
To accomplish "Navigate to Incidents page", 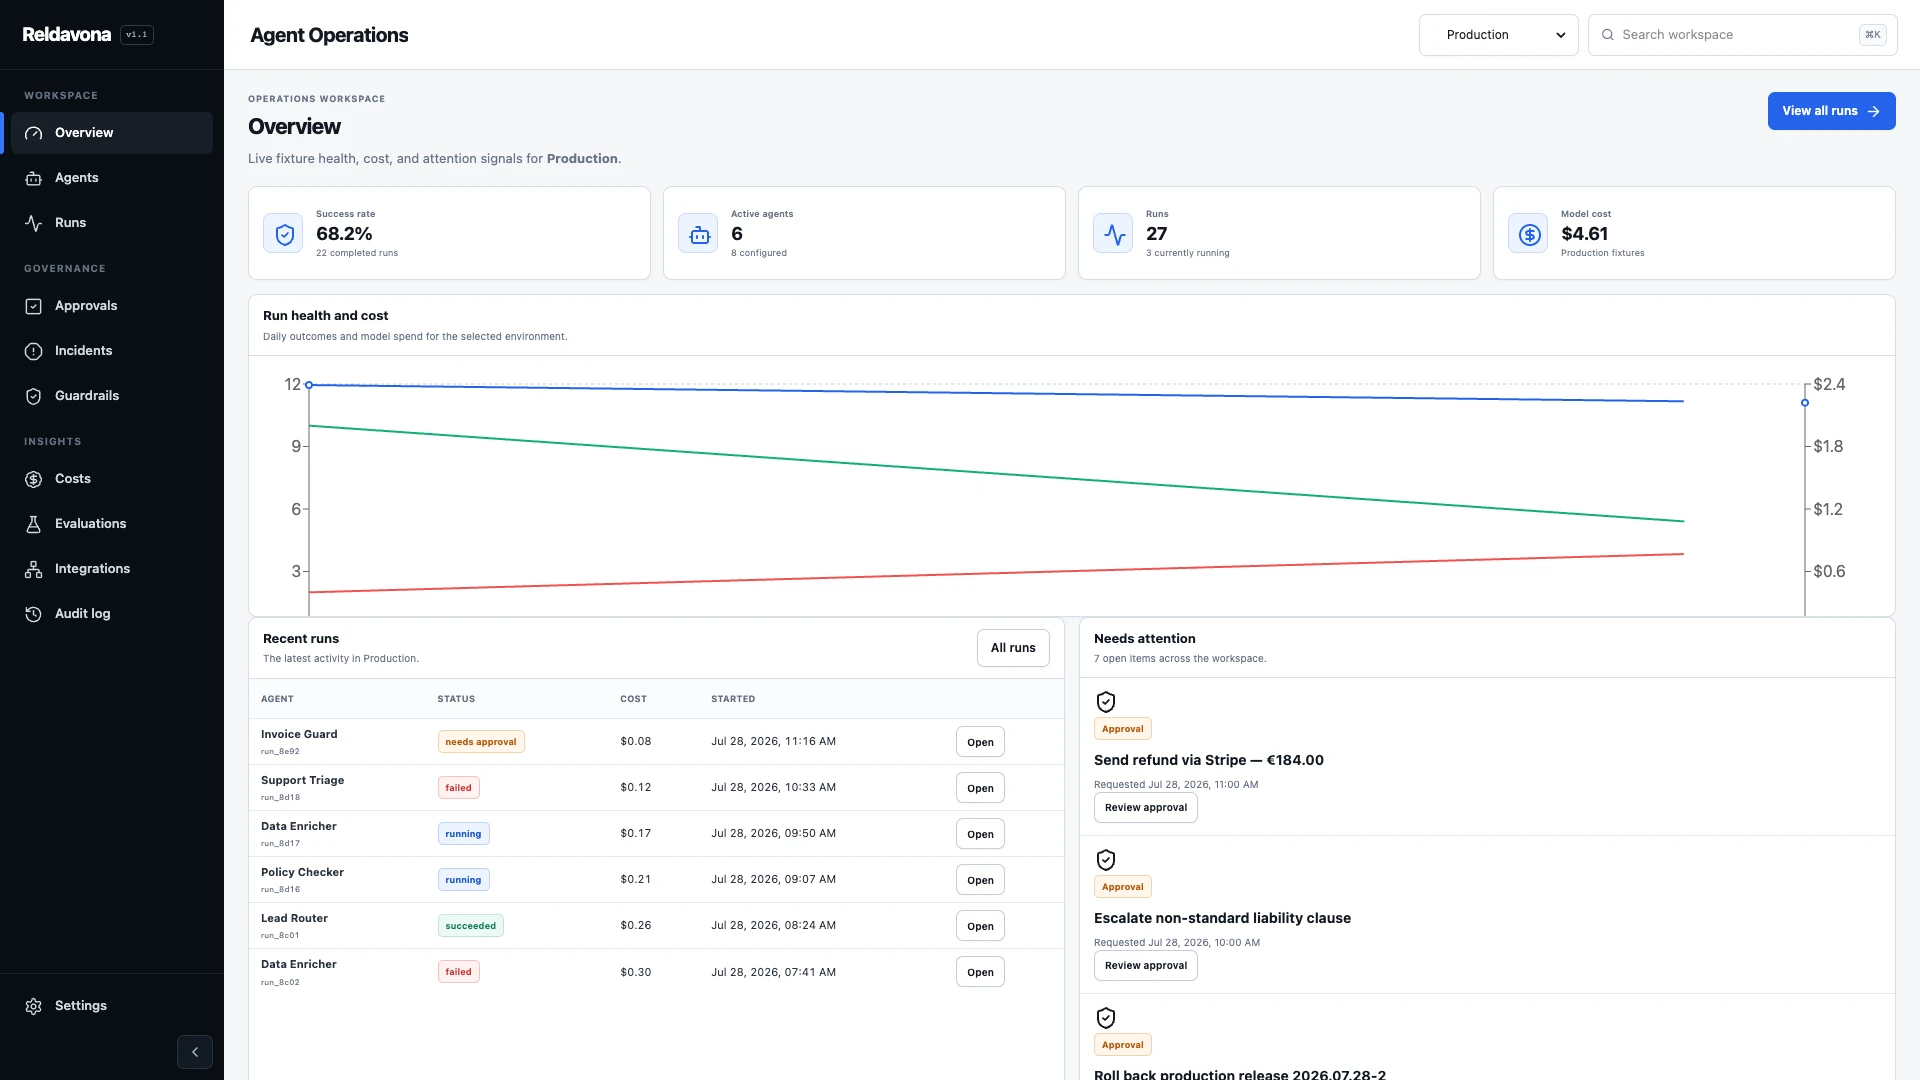I will pos(112,351).
